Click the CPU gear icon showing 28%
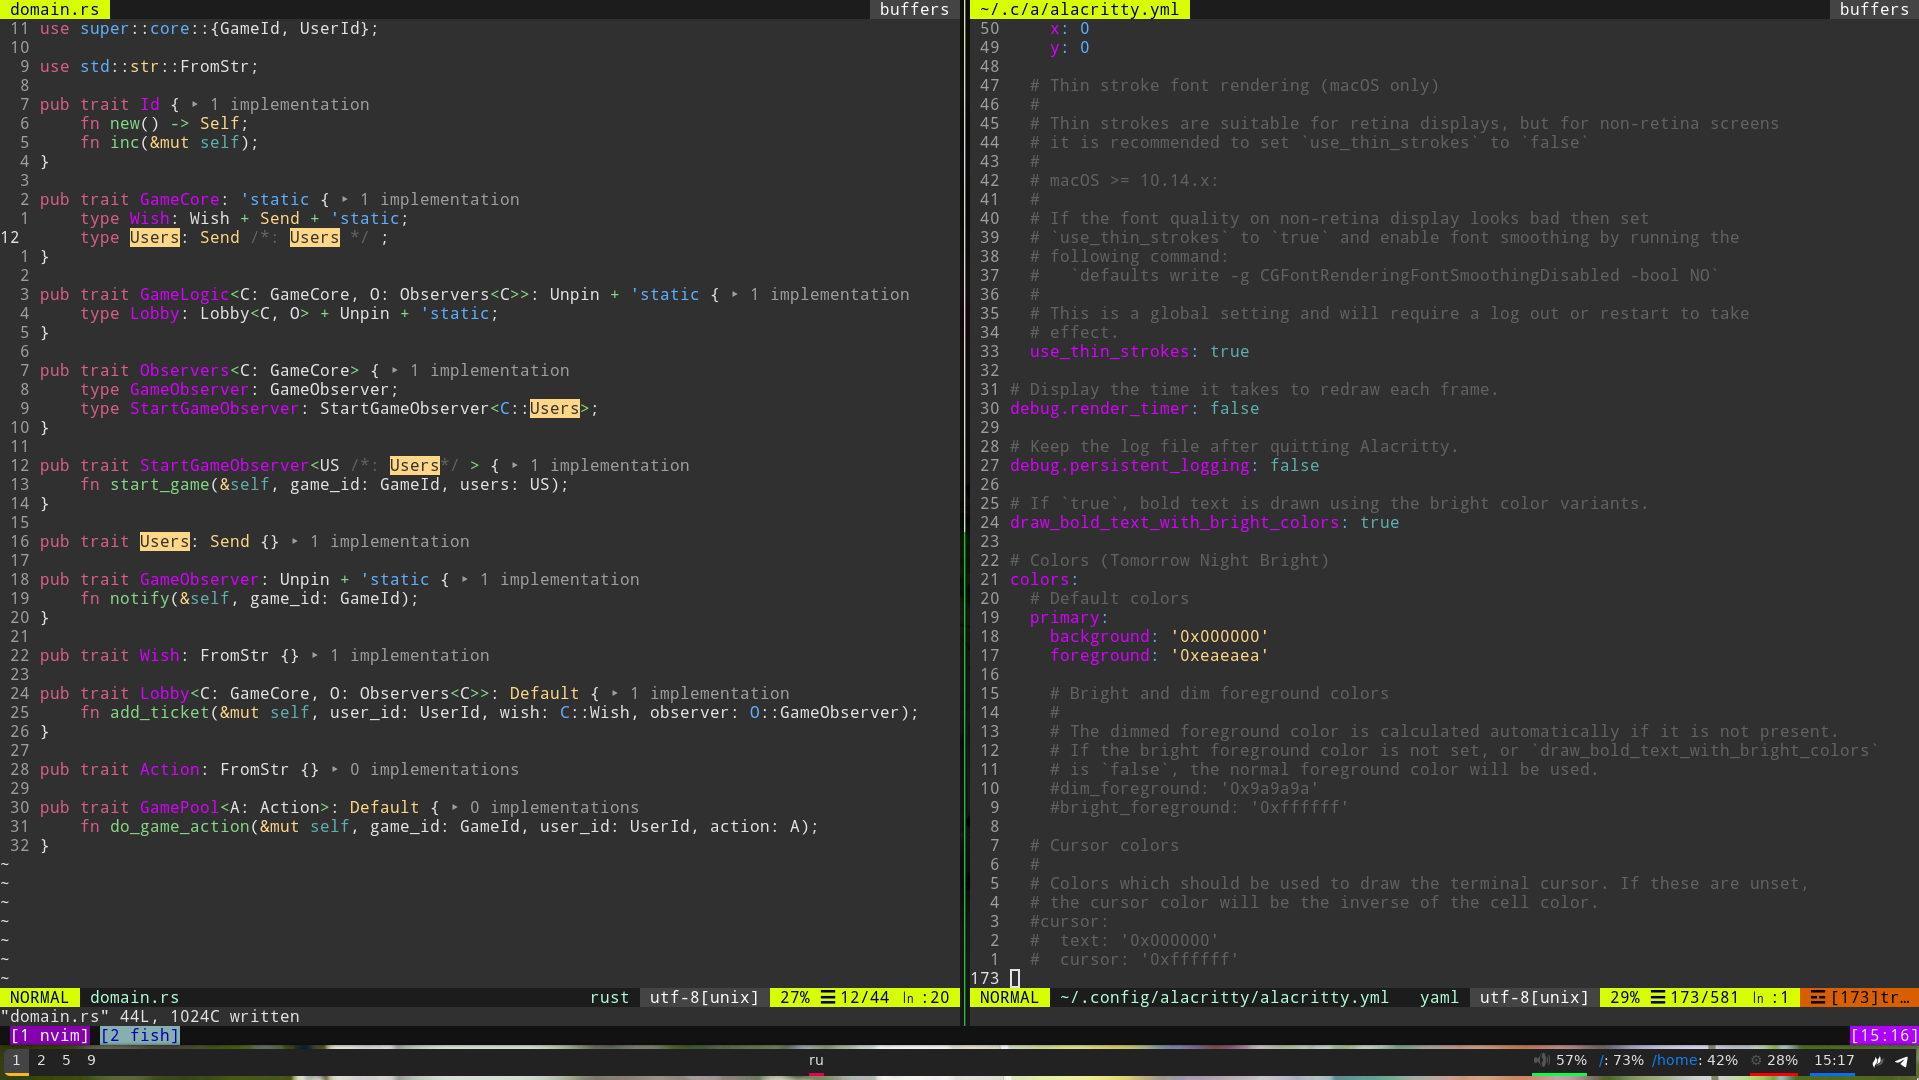The image size is (1919, 1080). (1755, 1060)
